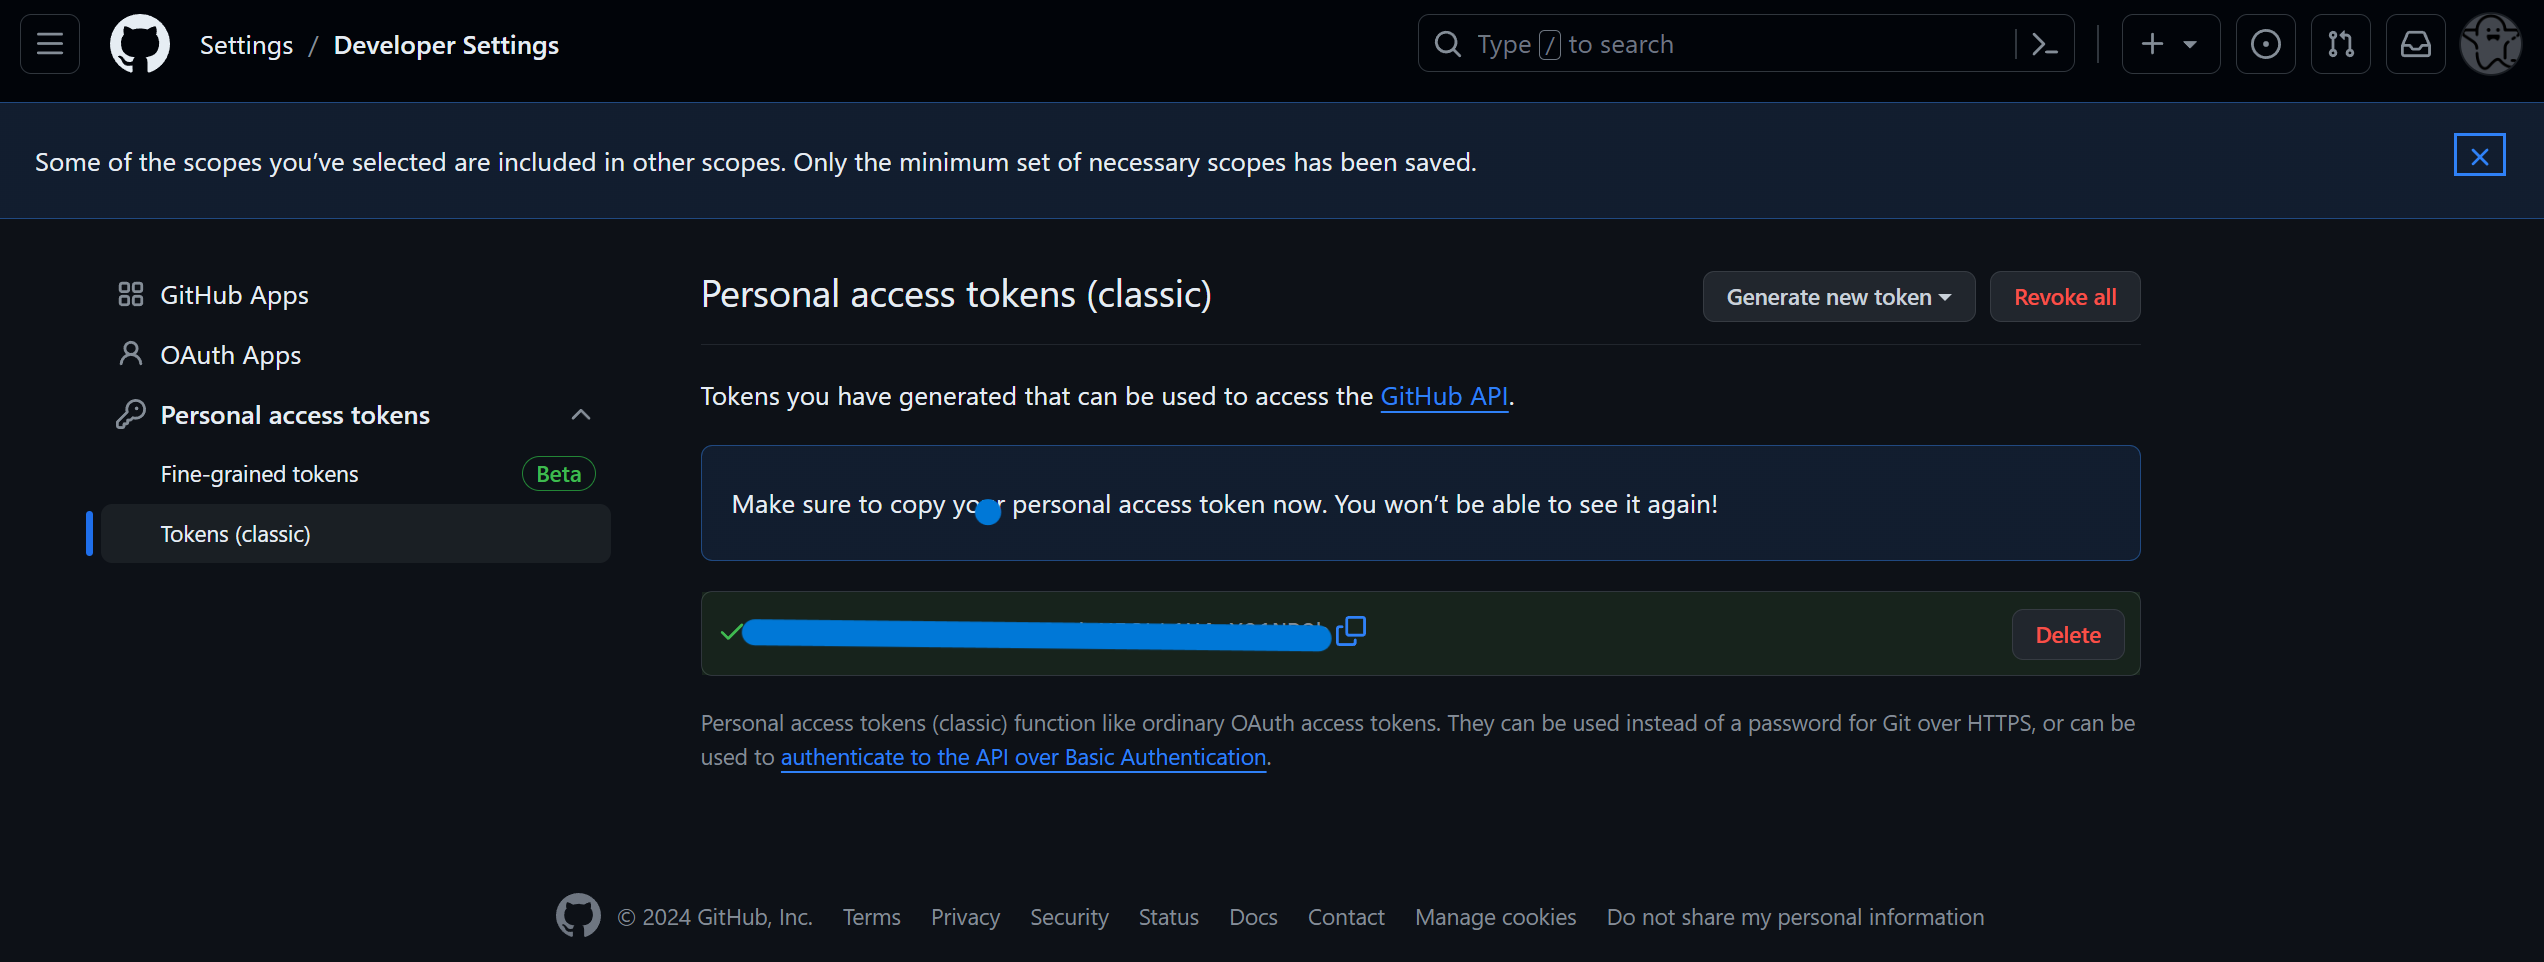The image size is (2544, 962).
Task: Switch to Fine-grained tokens
Action: click(x=260, y=473)
